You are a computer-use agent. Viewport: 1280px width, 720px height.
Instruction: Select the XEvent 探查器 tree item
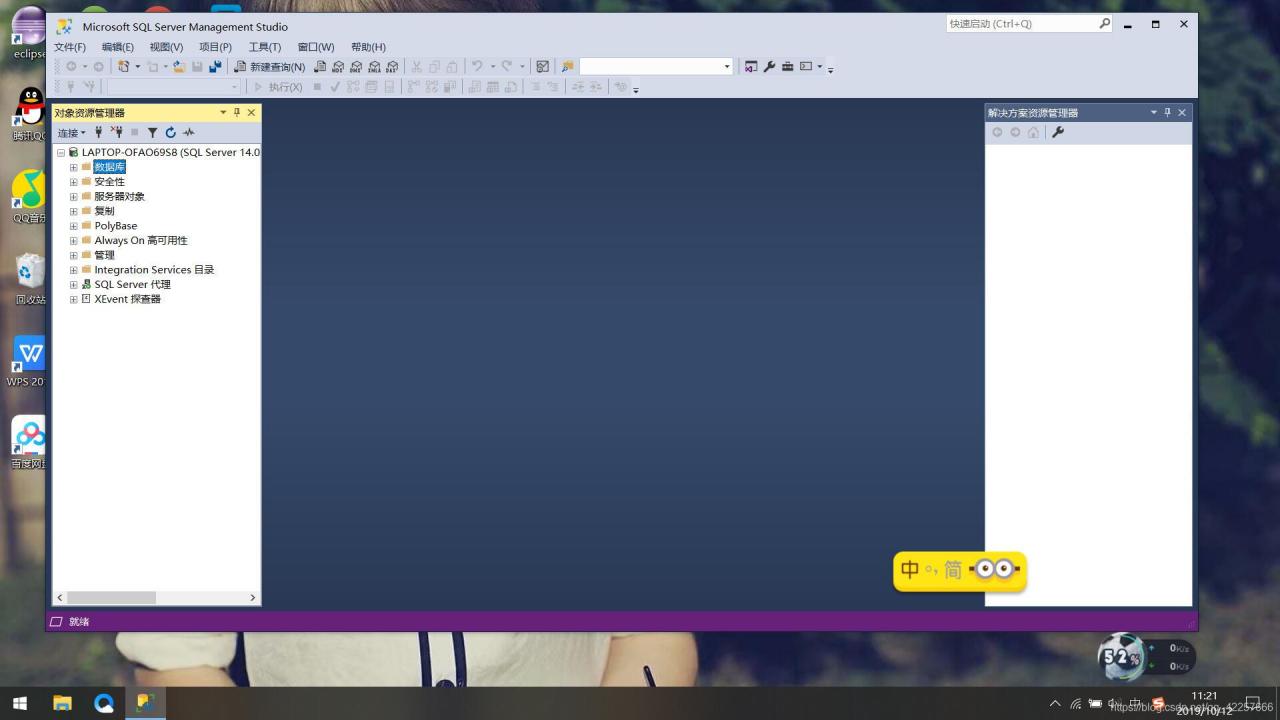point(127,299)
